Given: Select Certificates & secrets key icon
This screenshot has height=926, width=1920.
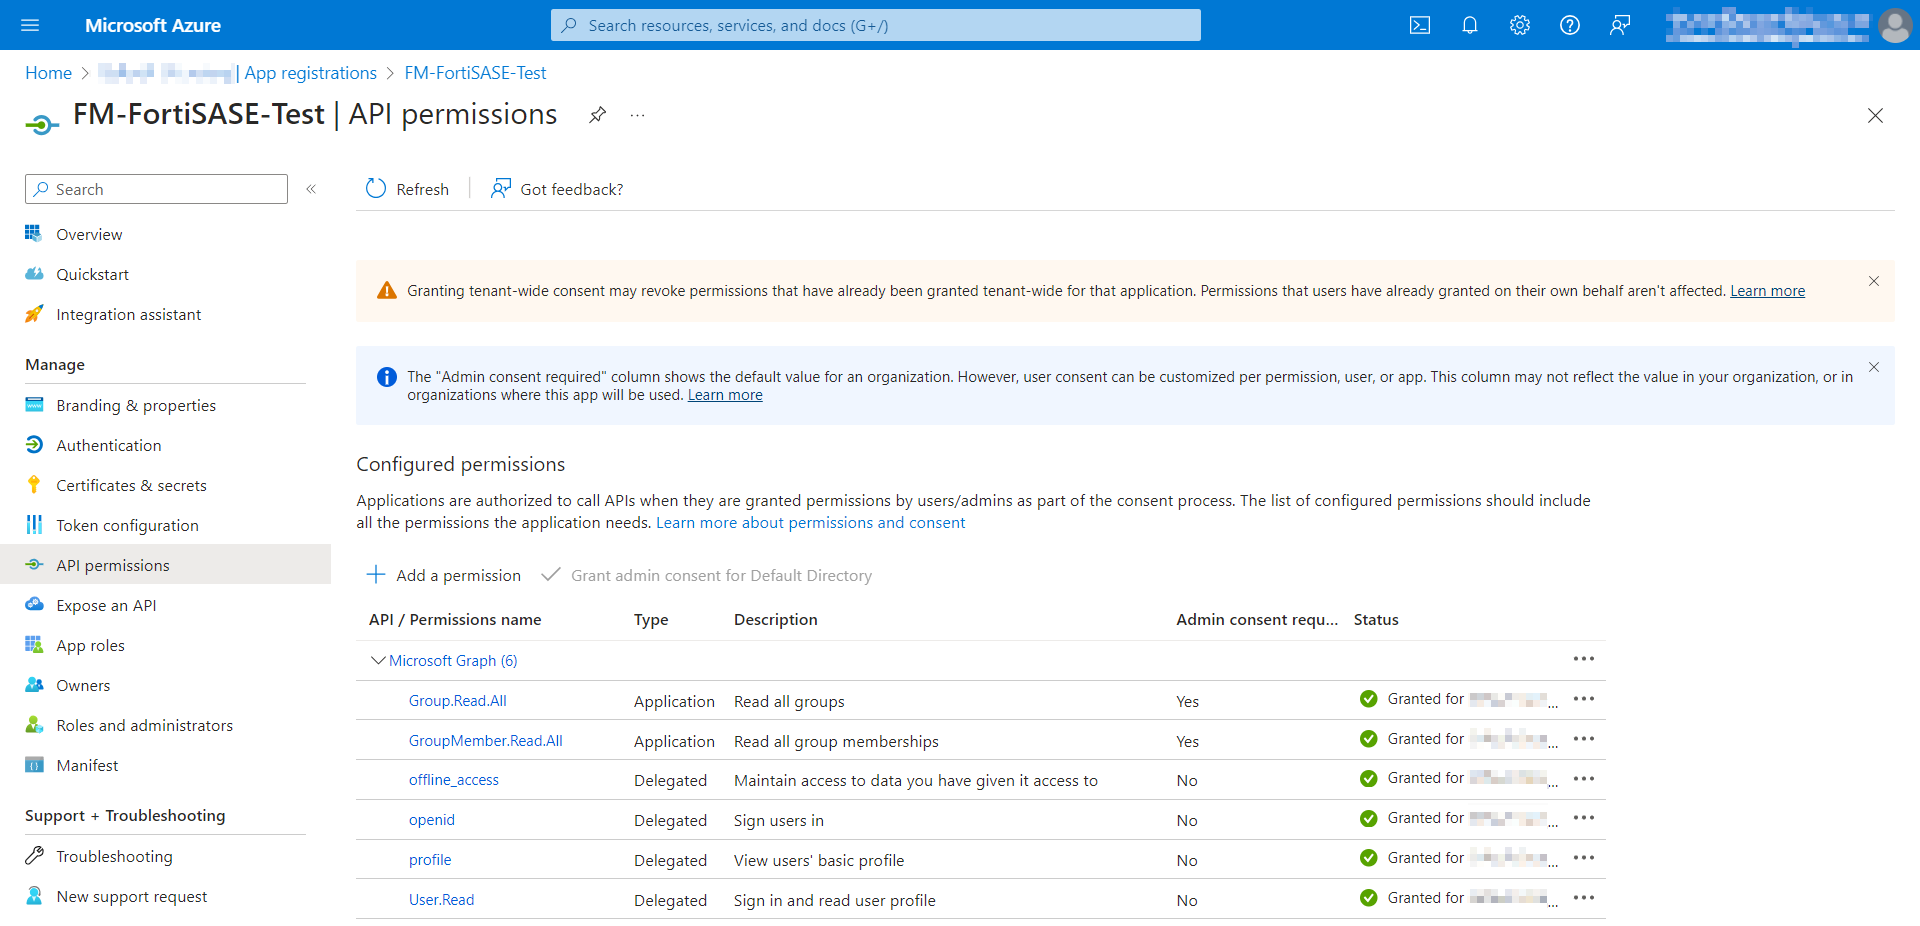Looking at the screenshot, I should click(33, 484).
